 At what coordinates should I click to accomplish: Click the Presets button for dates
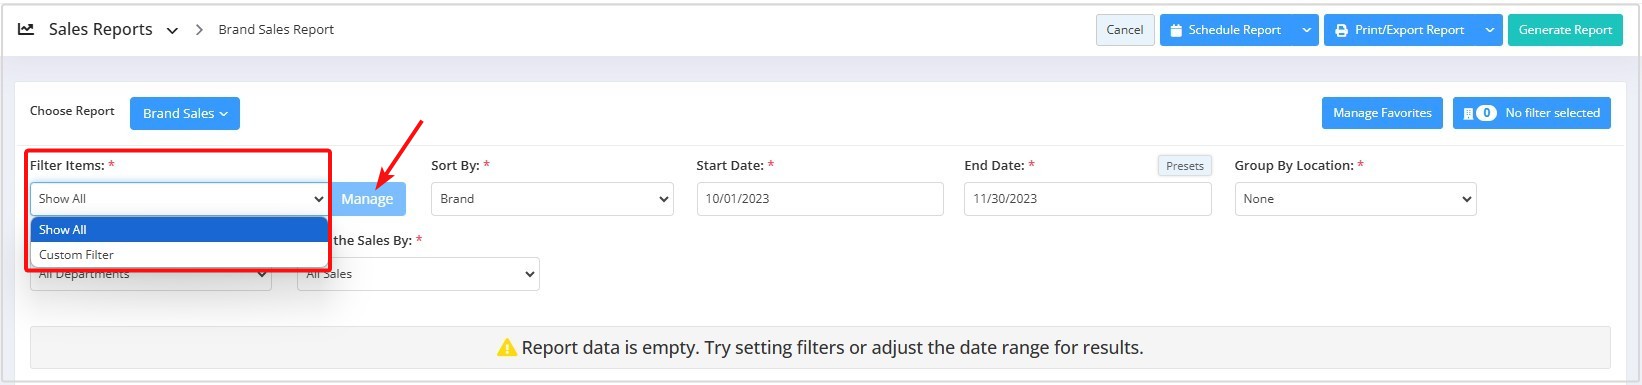[x=1185, y=166]
